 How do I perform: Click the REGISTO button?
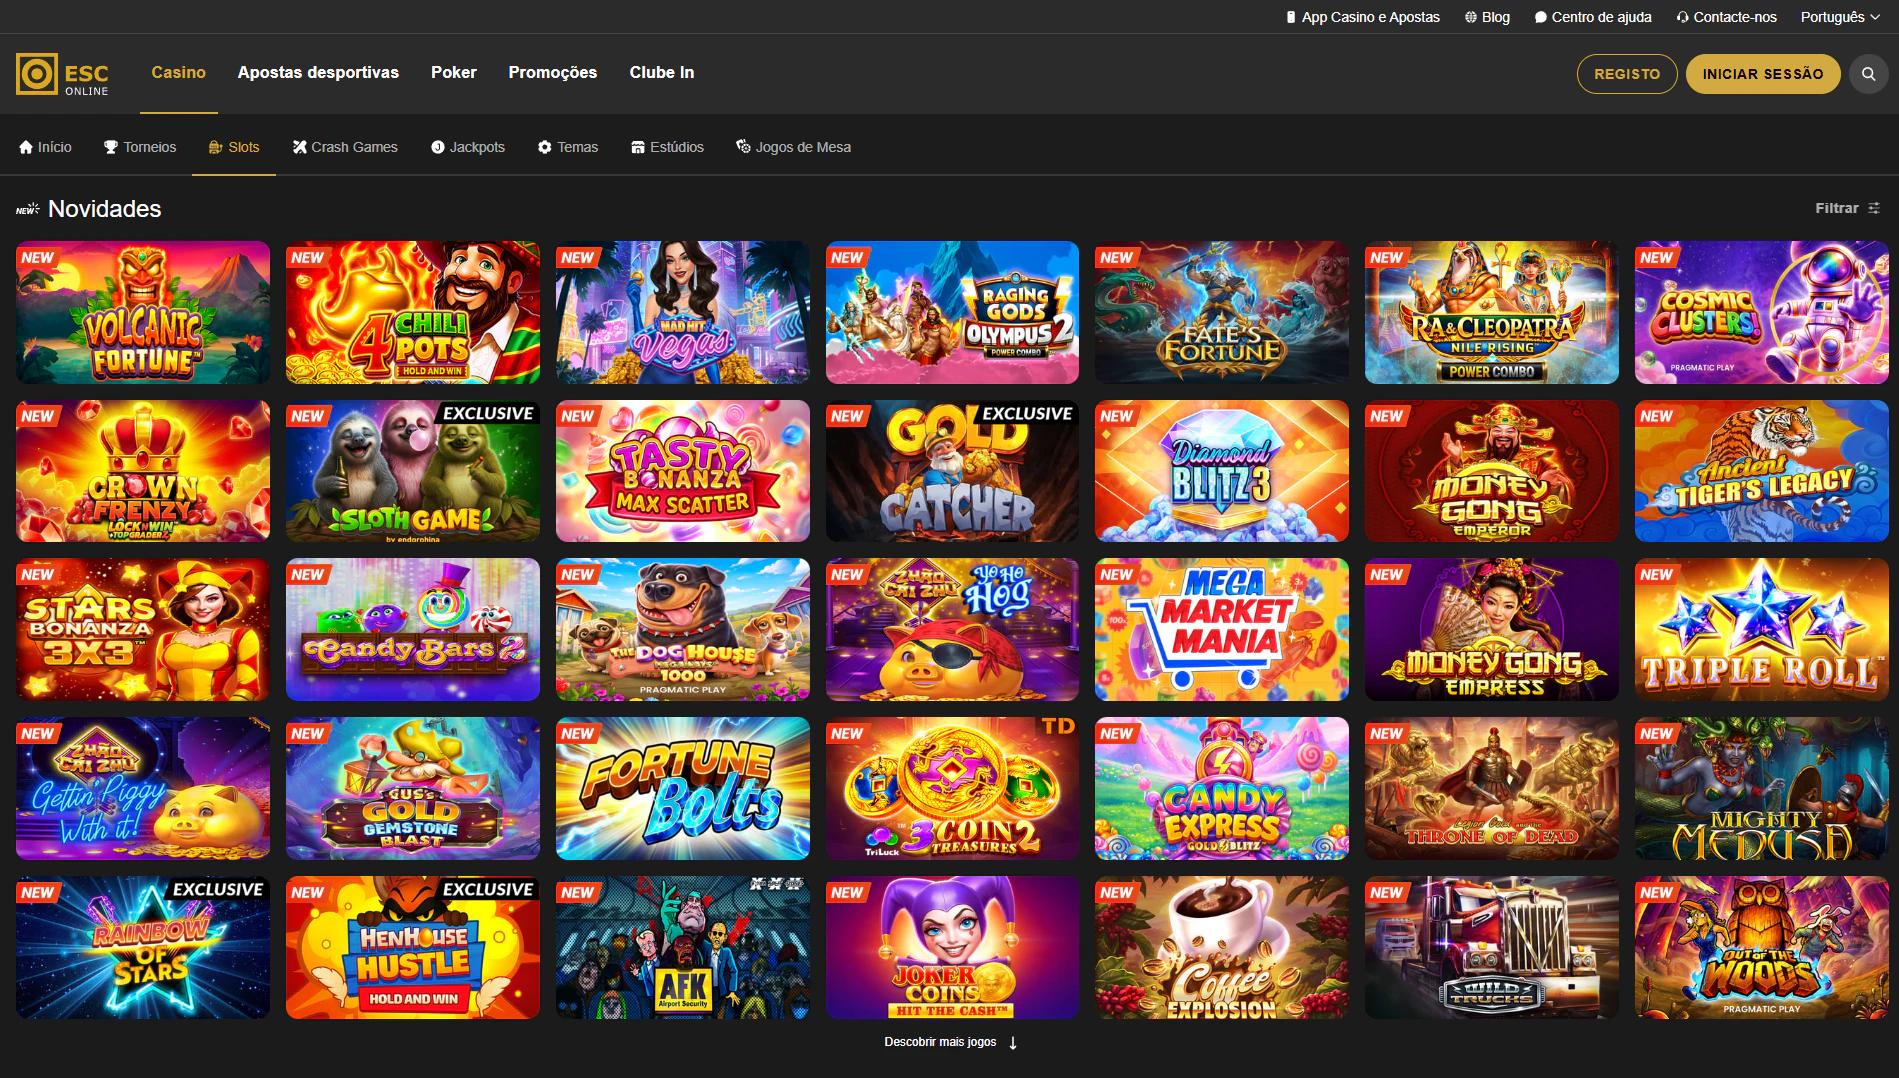pos(1627,74)
